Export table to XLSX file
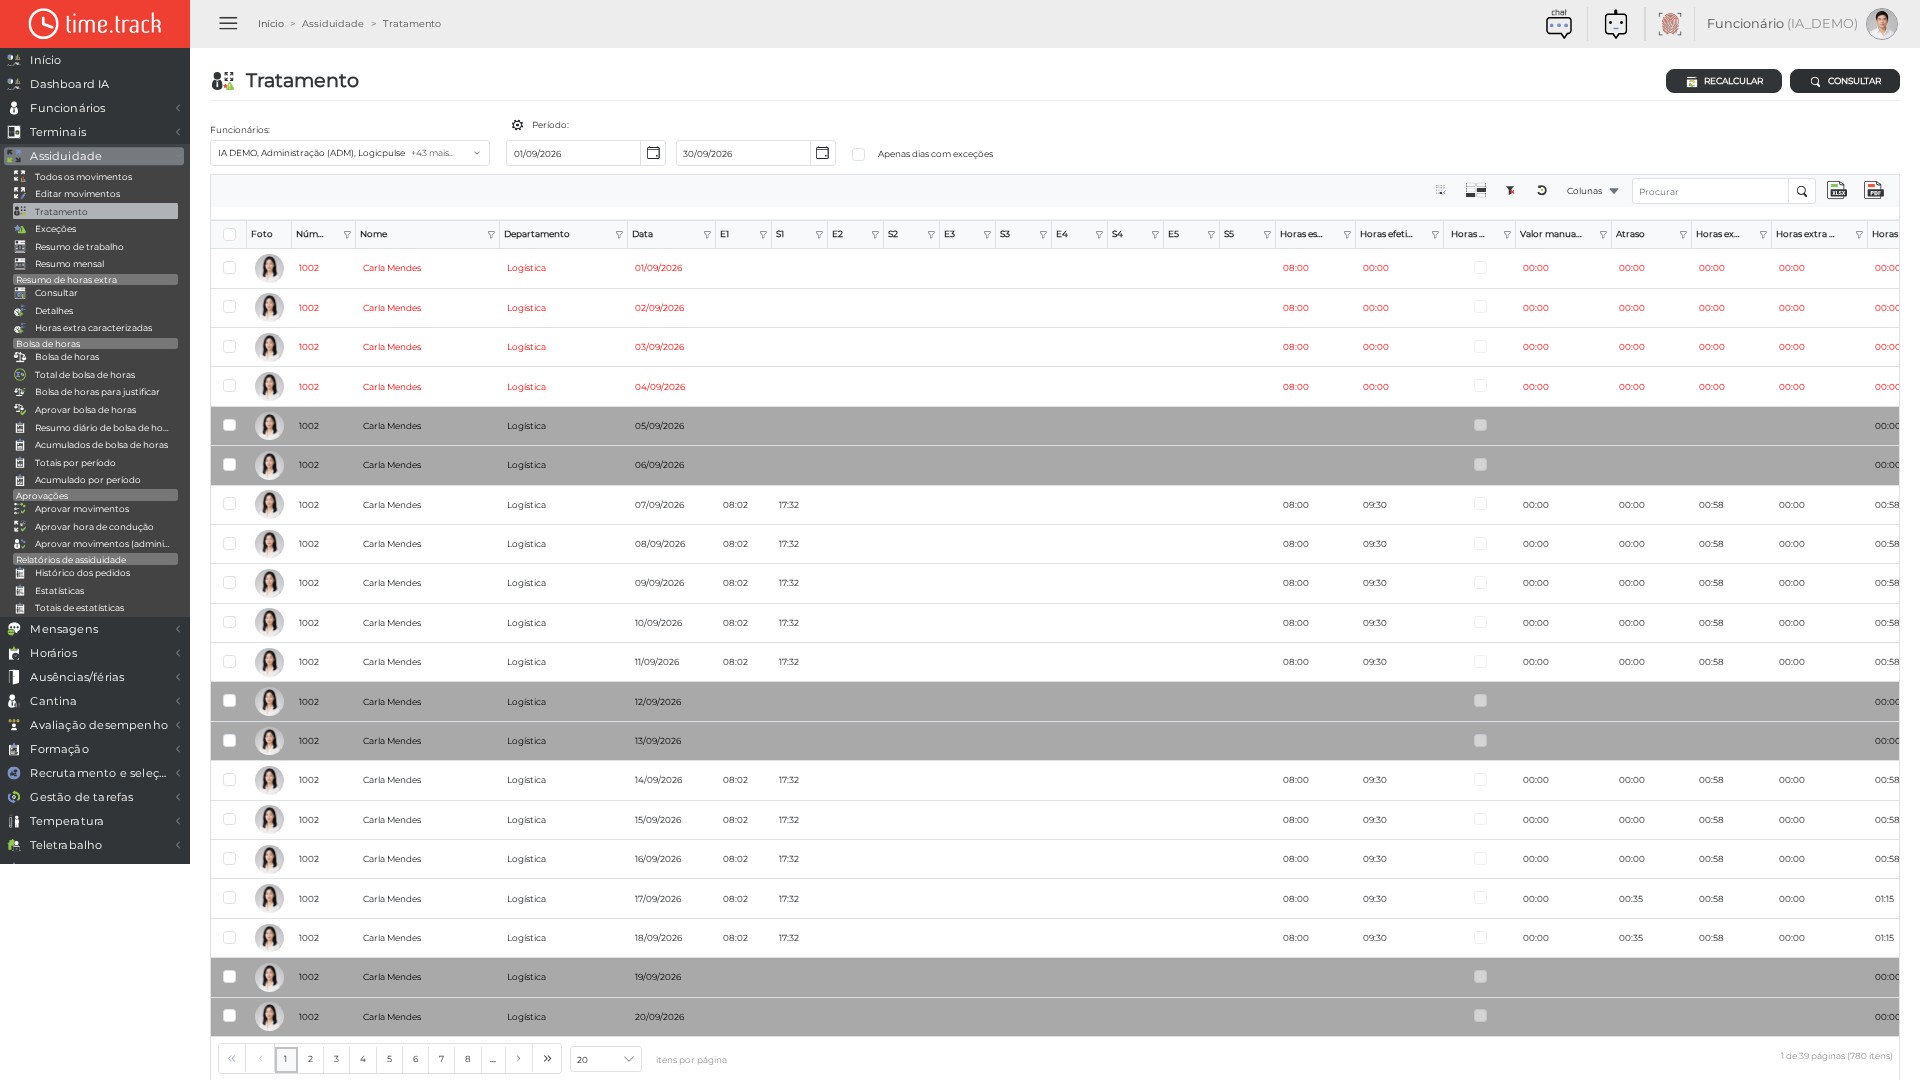 1837,190
